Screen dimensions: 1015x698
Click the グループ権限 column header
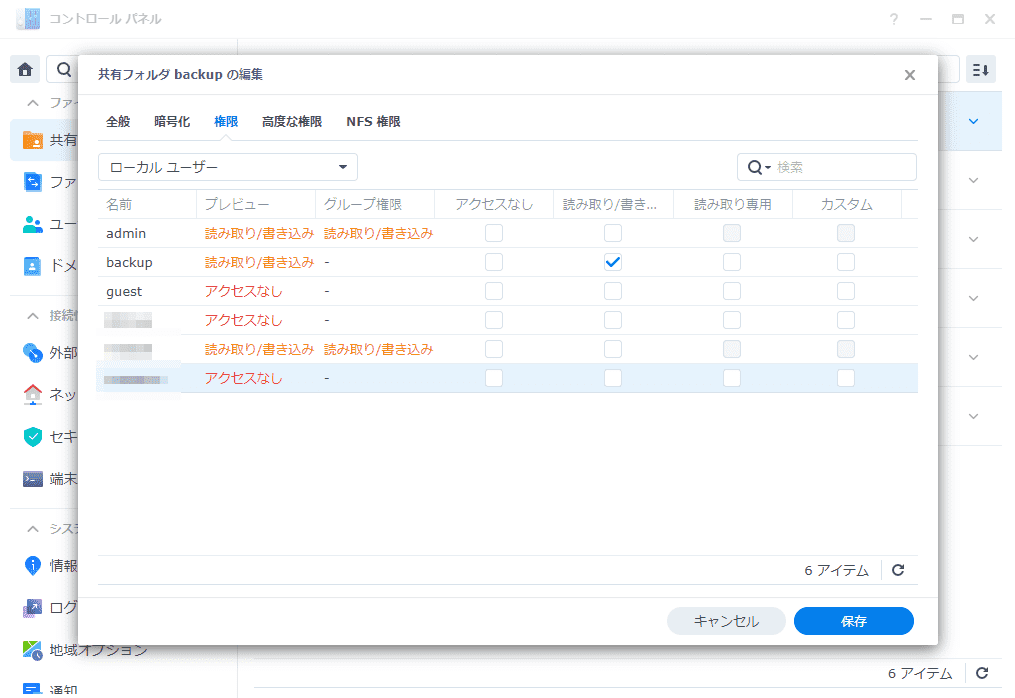pyautogui.click(x=375, y=205)
